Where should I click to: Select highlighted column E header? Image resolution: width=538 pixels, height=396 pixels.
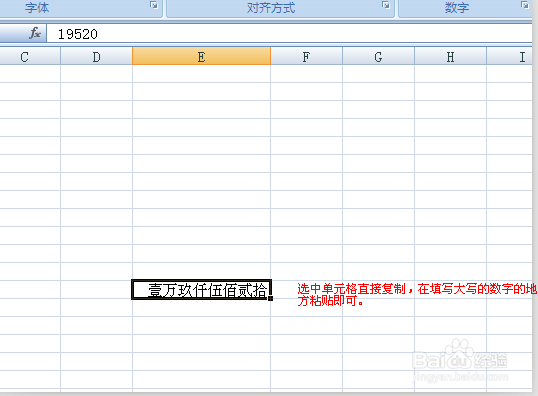click(201, 56)
